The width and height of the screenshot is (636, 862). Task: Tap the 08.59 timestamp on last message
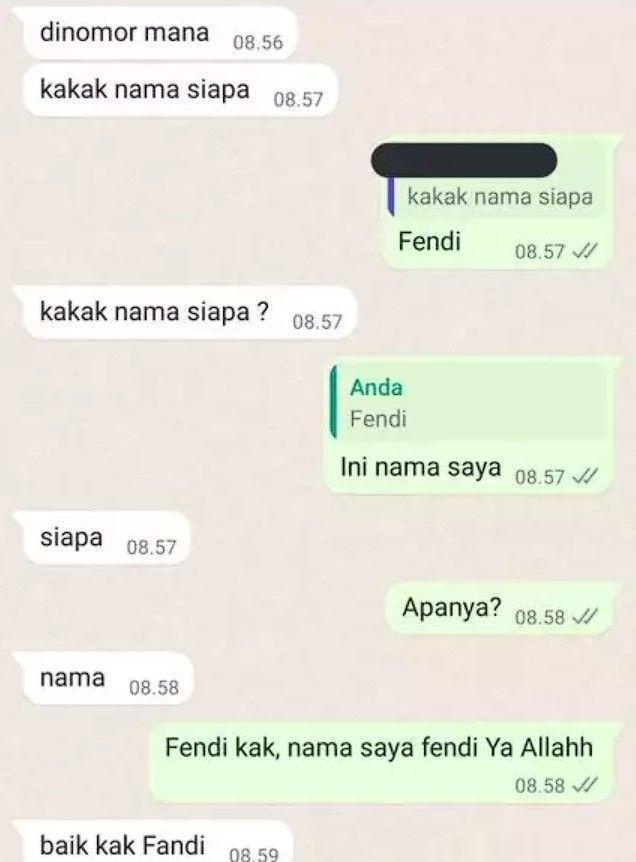[254, 854]
